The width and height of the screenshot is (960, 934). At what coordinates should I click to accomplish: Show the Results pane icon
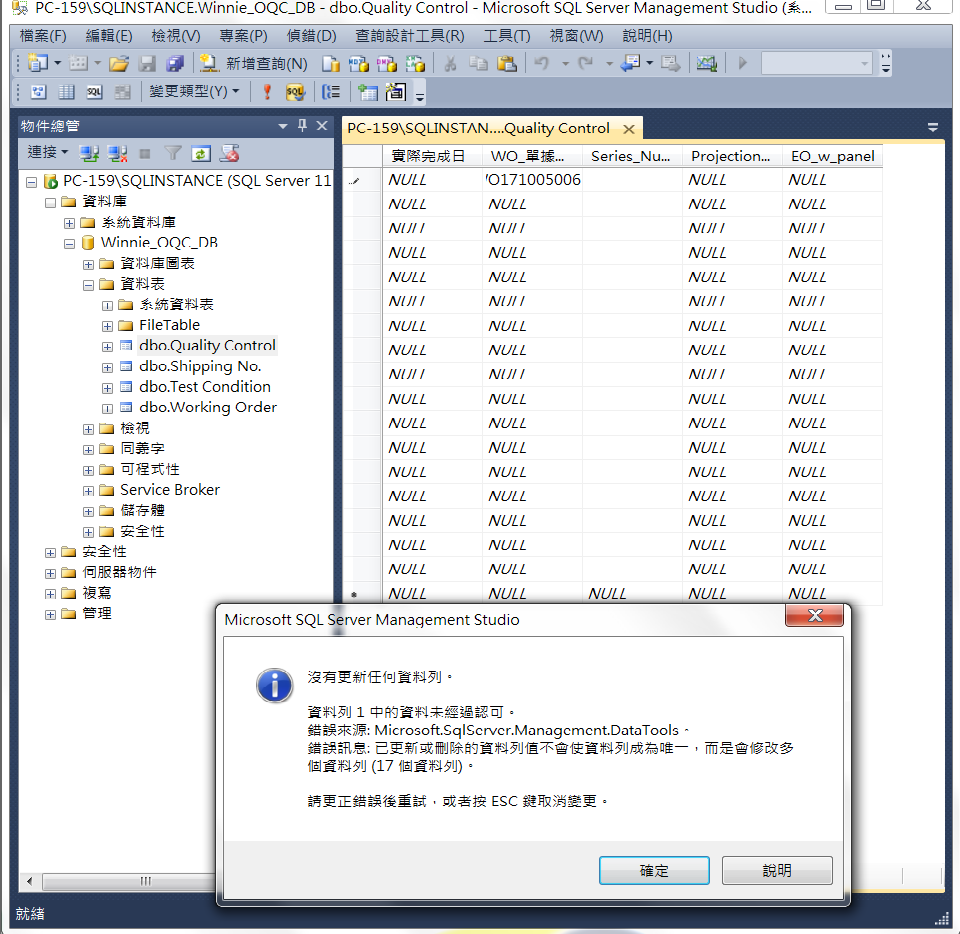(x=122, y=92)
